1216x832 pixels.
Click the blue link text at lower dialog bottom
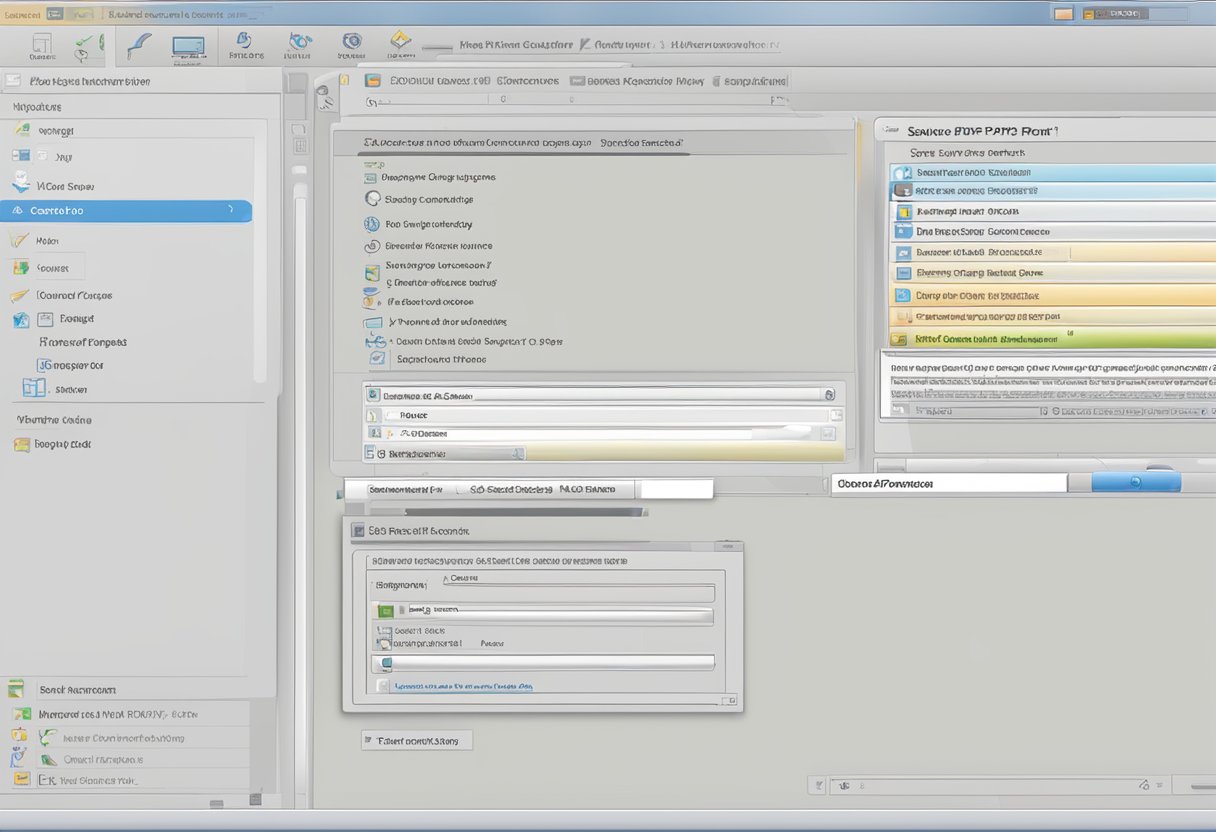462,687
